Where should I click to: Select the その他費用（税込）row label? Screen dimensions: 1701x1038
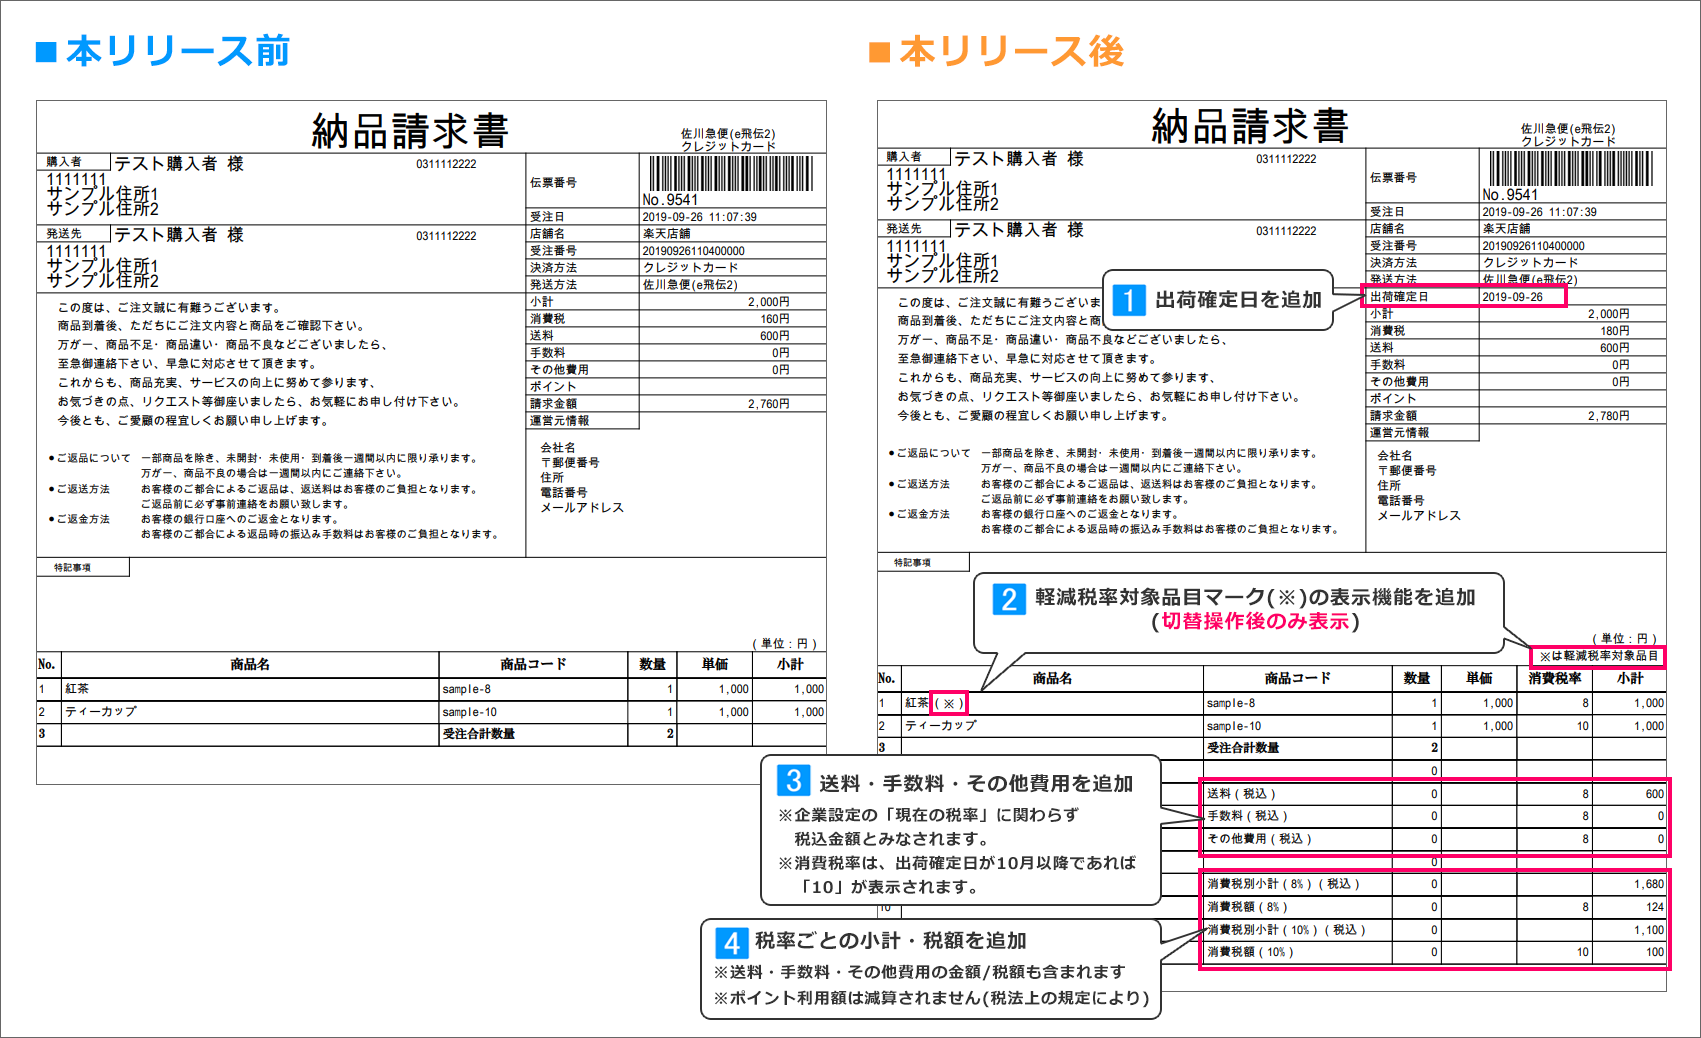click(1259, 839)
